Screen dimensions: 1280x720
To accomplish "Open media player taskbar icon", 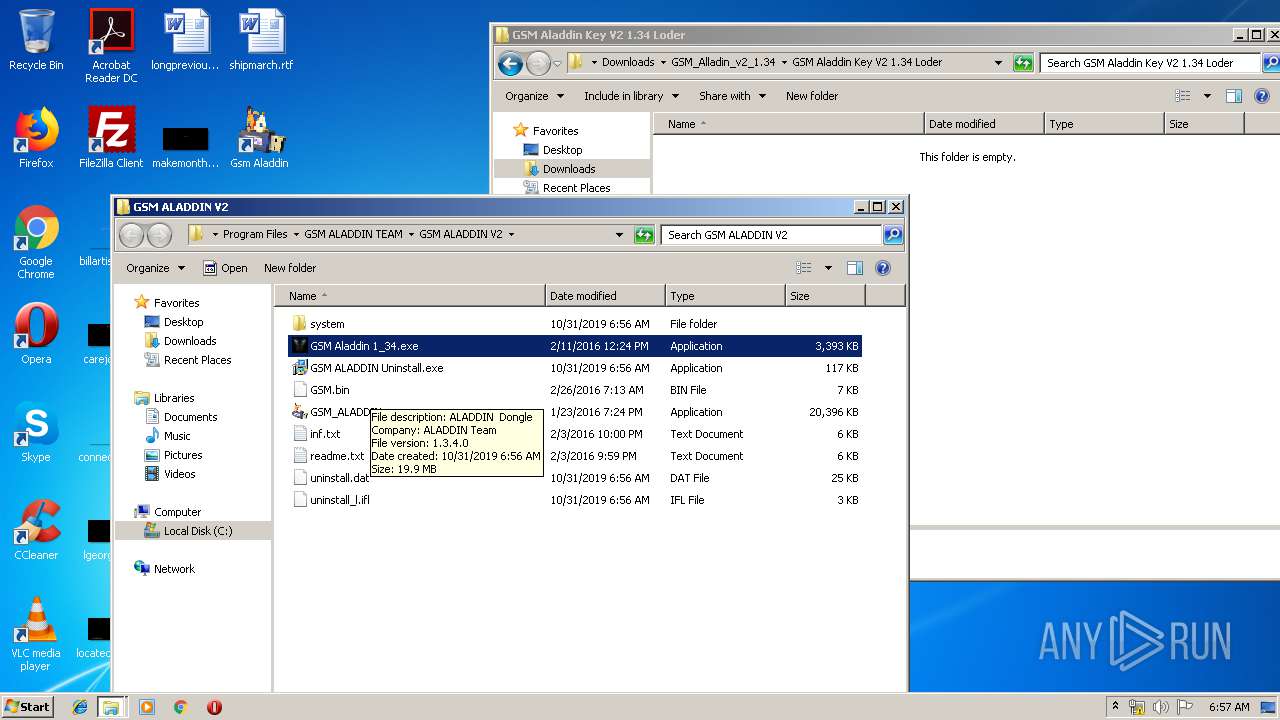I will 146,707.
